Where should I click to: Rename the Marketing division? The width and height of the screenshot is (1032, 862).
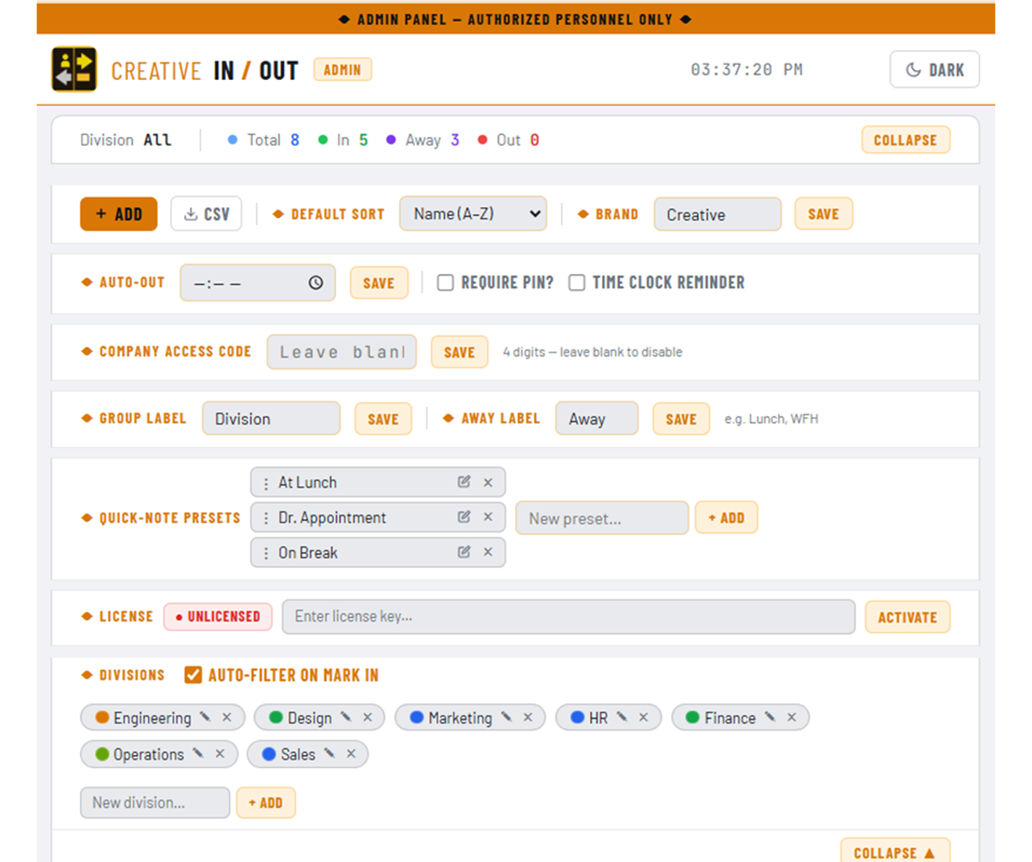click(506, 717)
